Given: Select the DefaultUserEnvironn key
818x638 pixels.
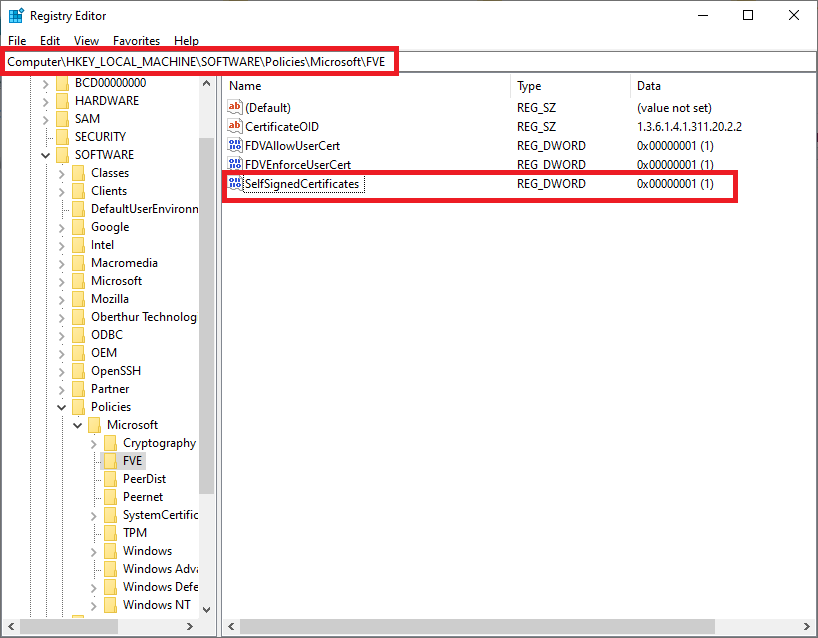Looking at the screenshot, I should point(145,209).
